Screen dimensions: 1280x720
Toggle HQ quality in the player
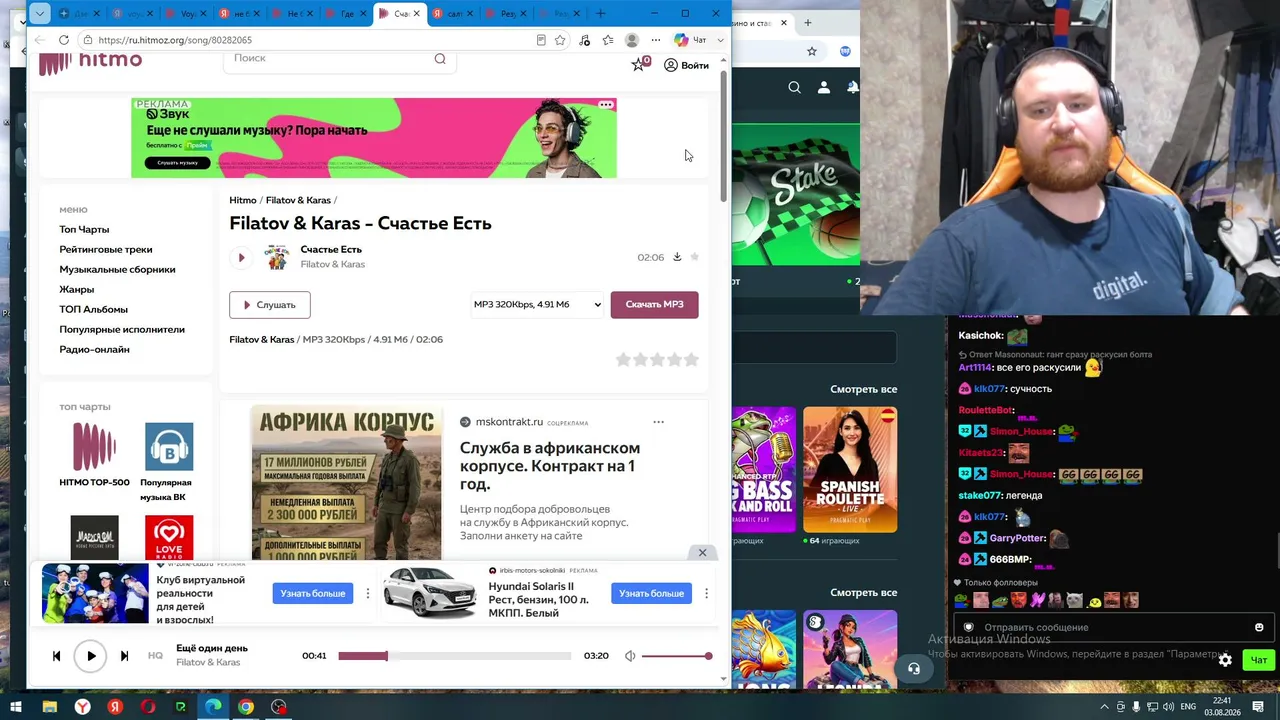[155, 656]
